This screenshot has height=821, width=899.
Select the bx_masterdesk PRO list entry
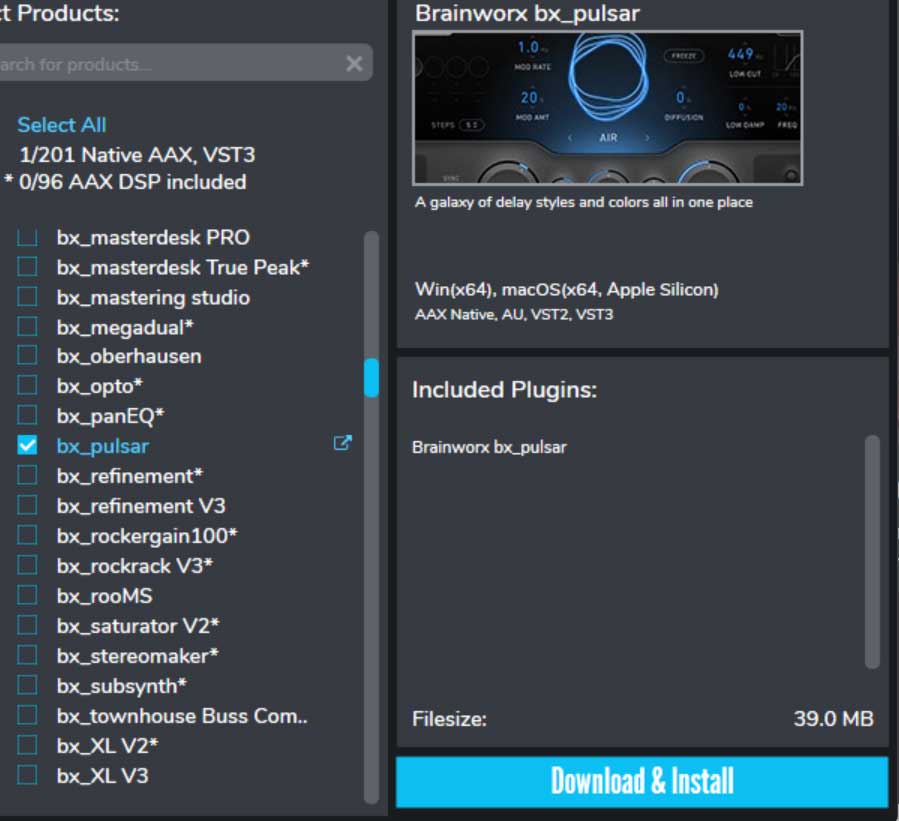(153, 237)
